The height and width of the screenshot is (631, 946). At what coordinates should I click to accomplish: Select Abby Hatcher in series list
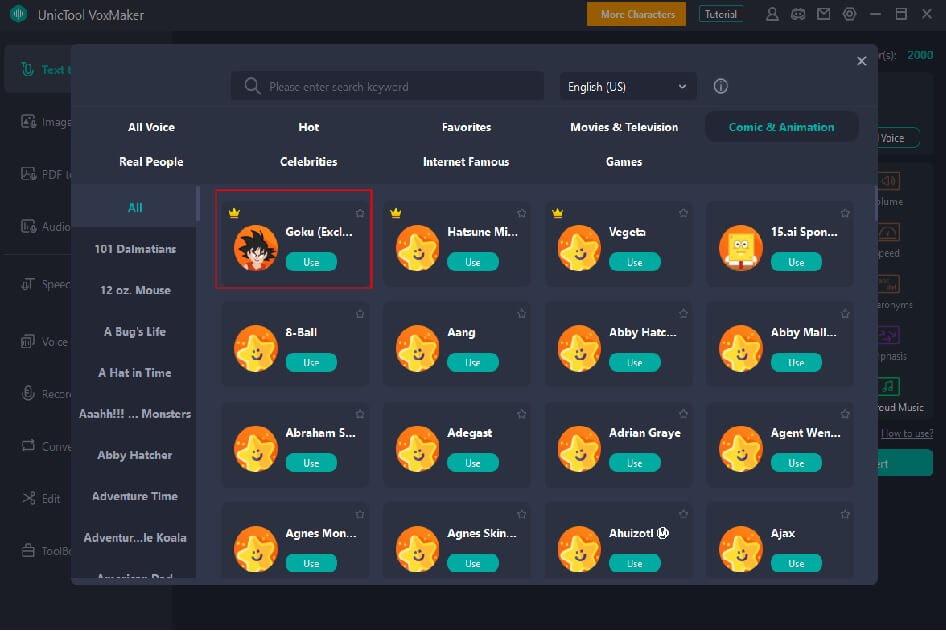pyautogui.click(x=135, y=455)
